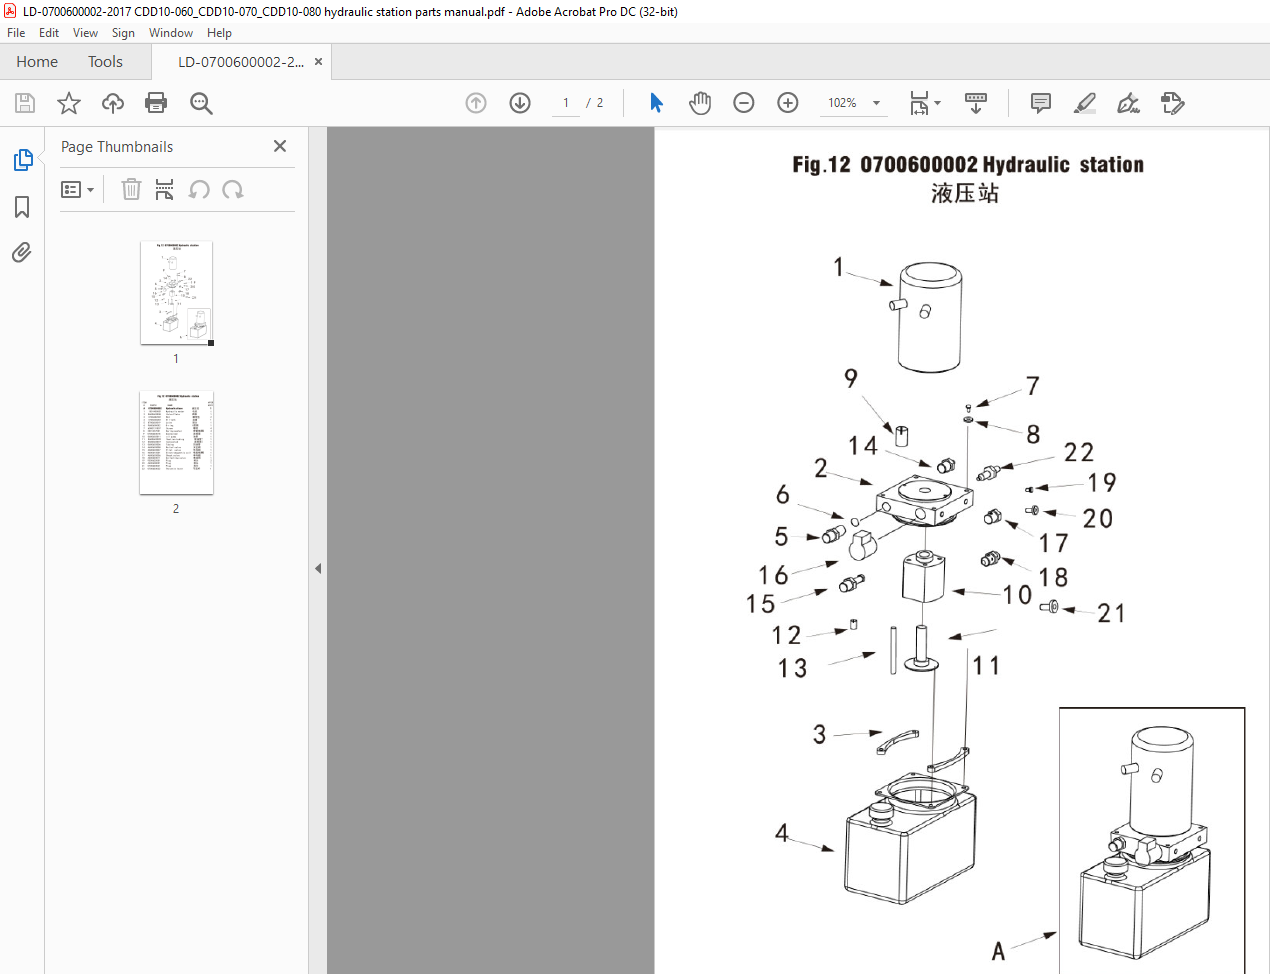
Task: Open thumbnail options dropdown menu
Action: tap(77, 190)
